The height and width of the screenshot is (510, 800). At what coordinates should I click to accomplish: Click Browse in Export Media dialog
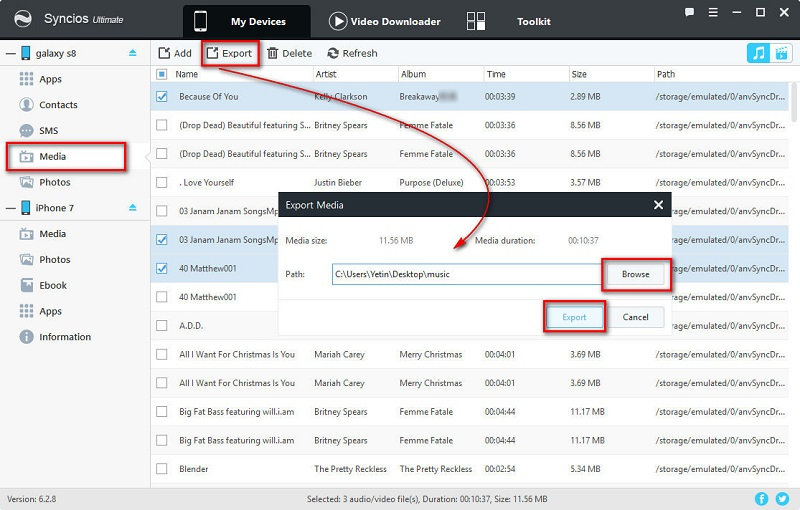(636, 274)
